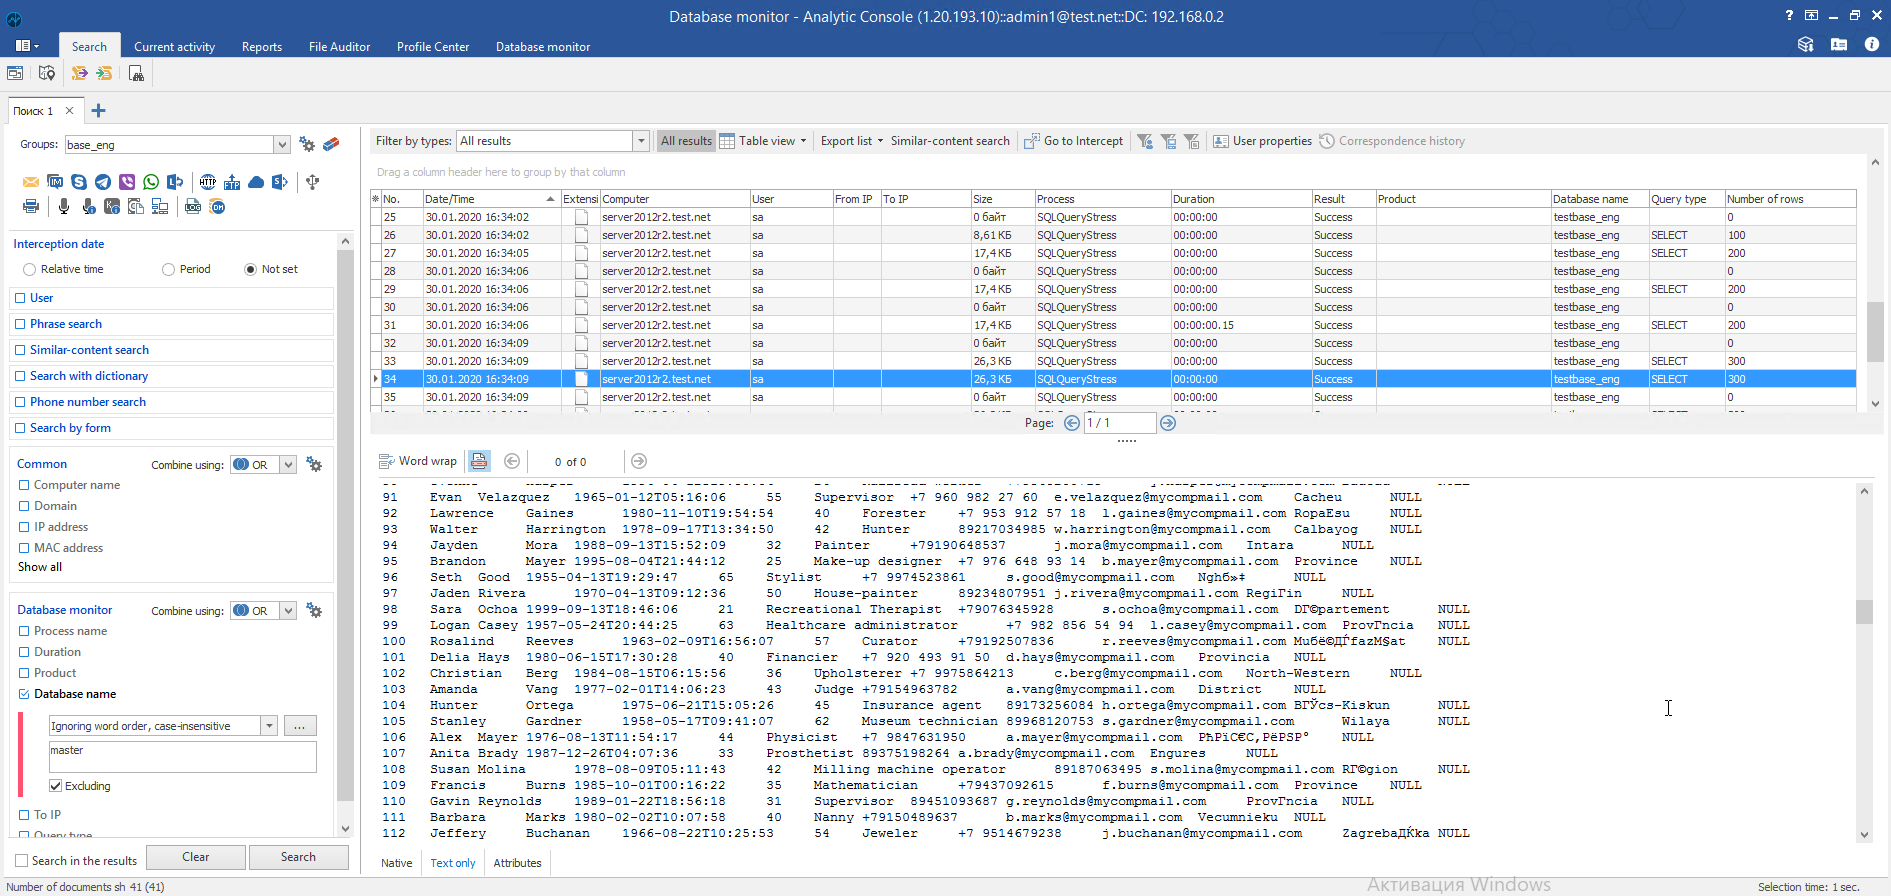Toggle the Excluding checkbox
The image size is (1891, 896).
coord(56,786)
